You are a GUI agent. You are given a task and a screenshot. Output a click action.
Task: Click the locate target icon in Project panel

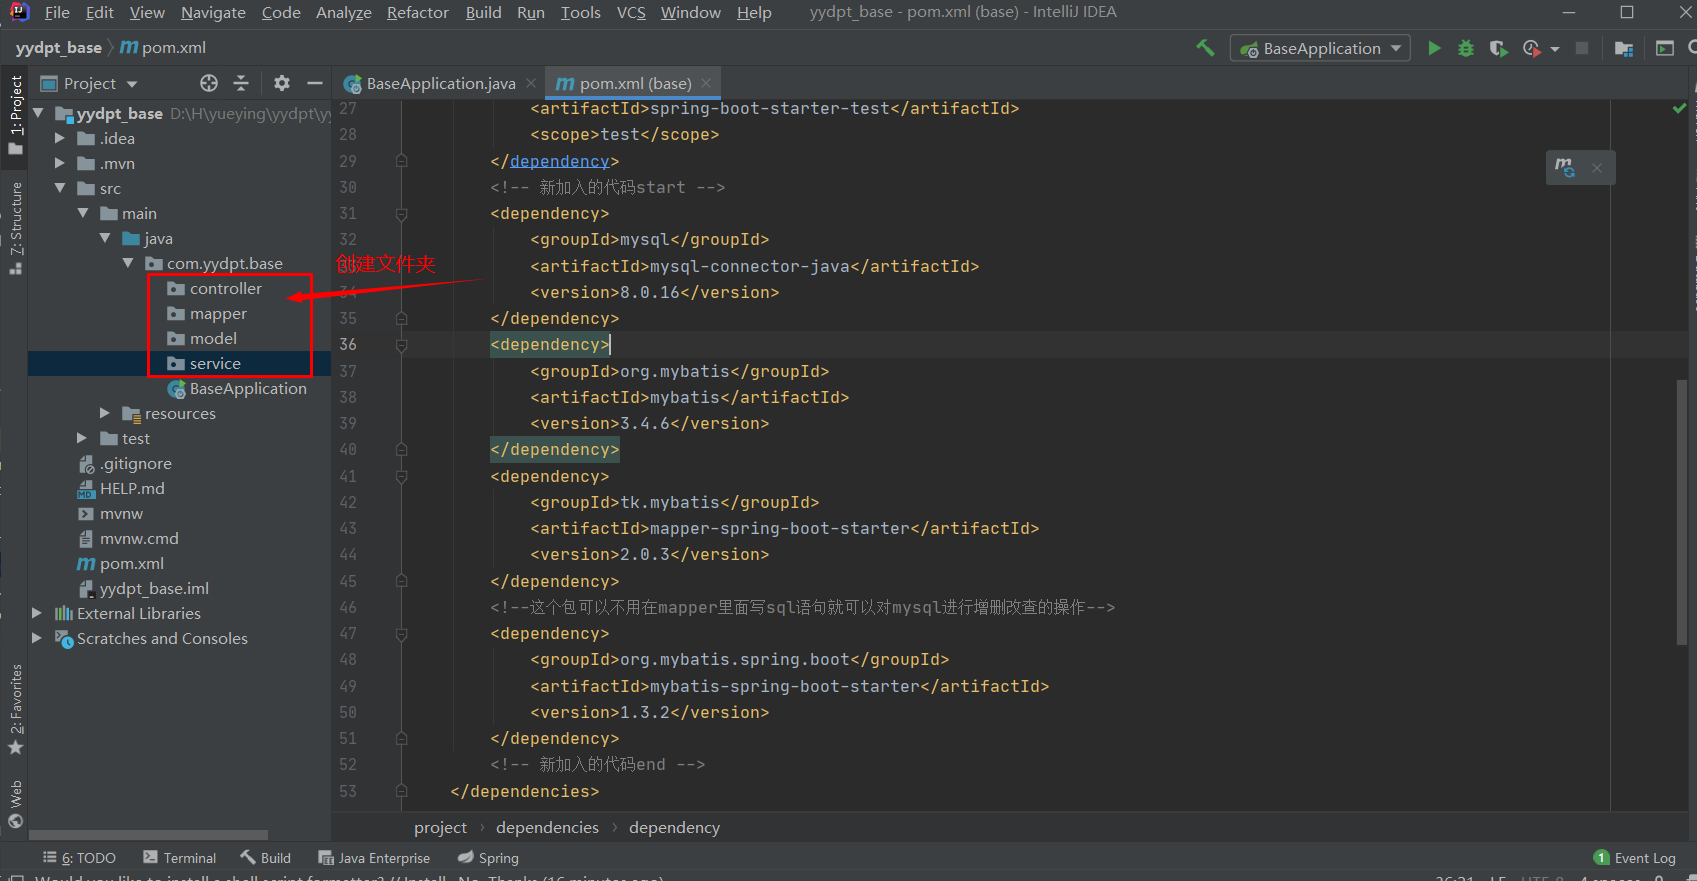pos(208,83)
